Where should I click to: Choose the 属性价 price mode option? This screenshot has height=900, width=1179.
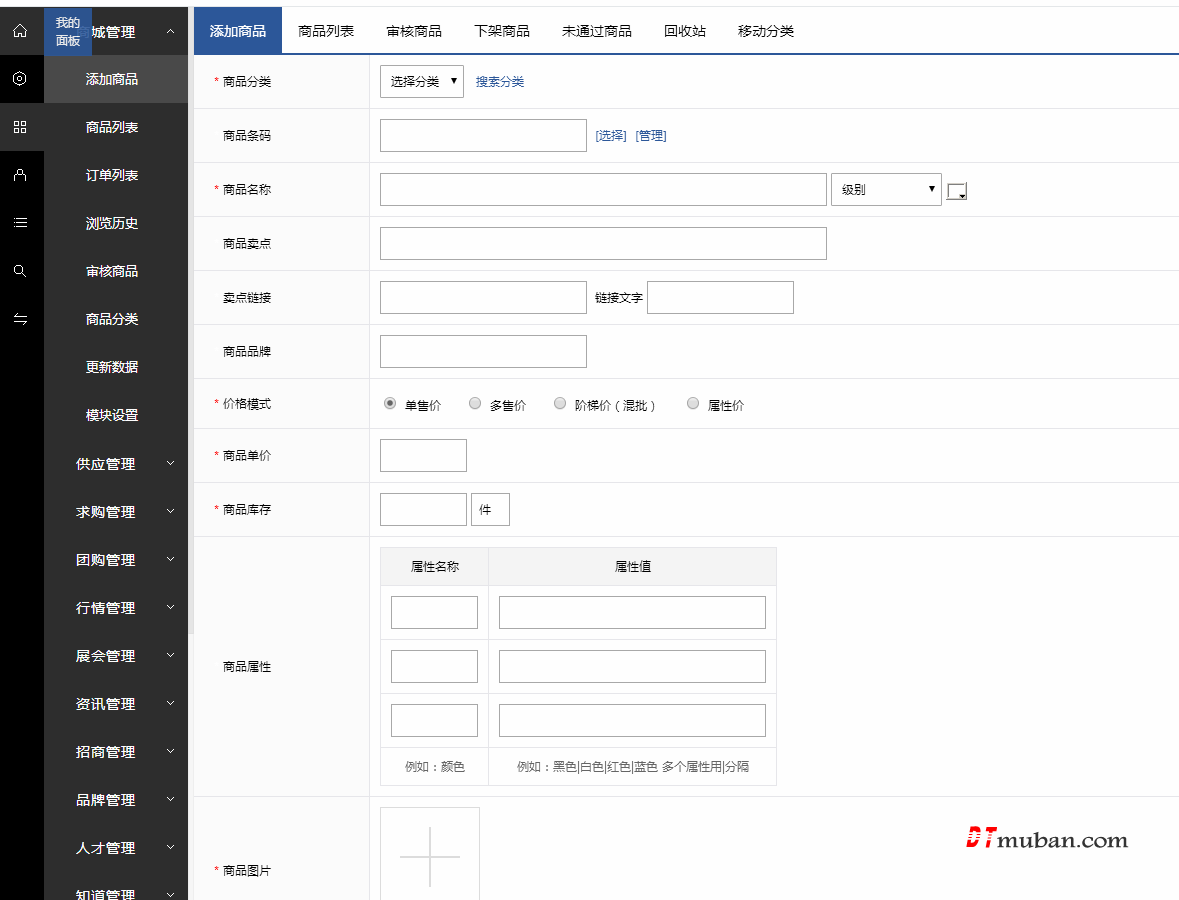tap(693, 404)
